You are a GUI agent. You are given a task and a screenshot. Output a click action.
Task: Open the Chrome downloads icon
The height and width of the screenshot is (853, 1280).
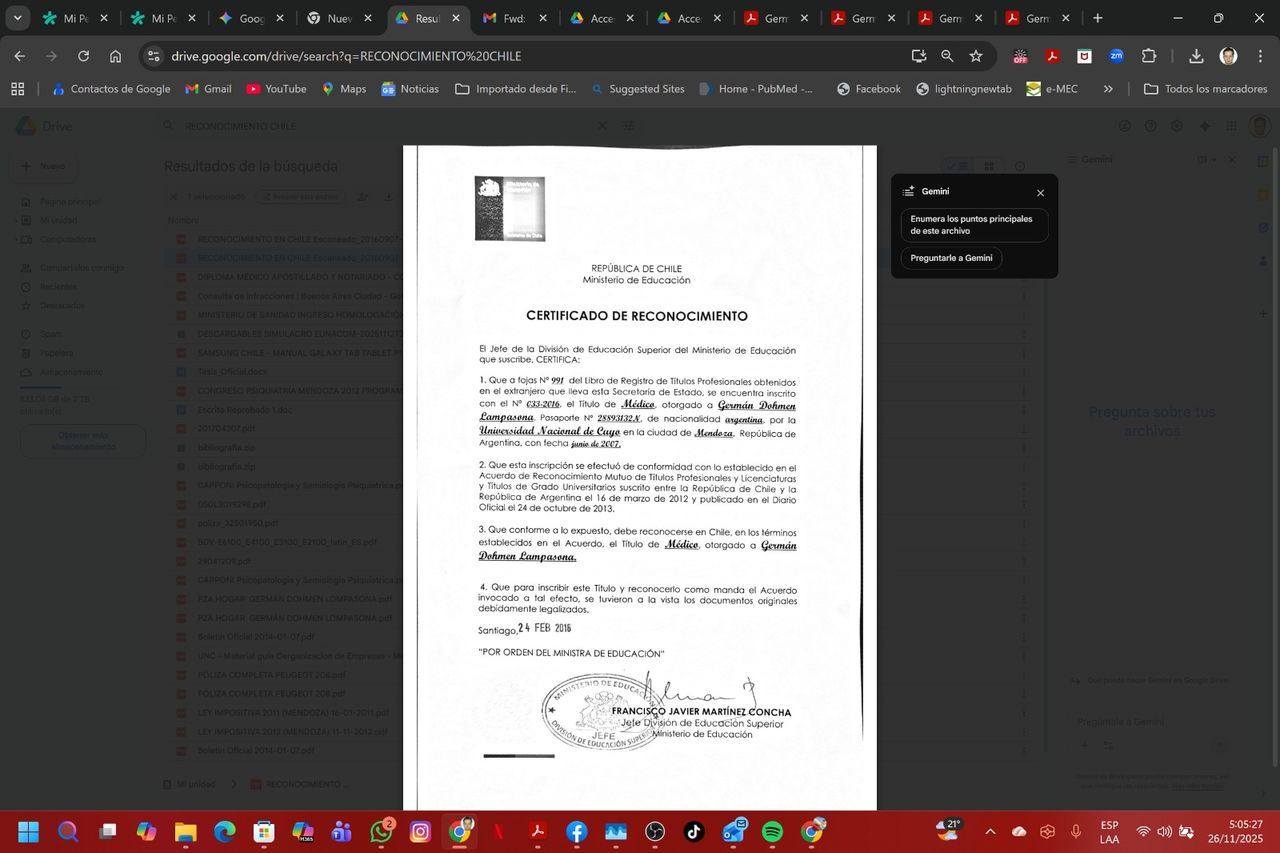tap(1196, 56)
